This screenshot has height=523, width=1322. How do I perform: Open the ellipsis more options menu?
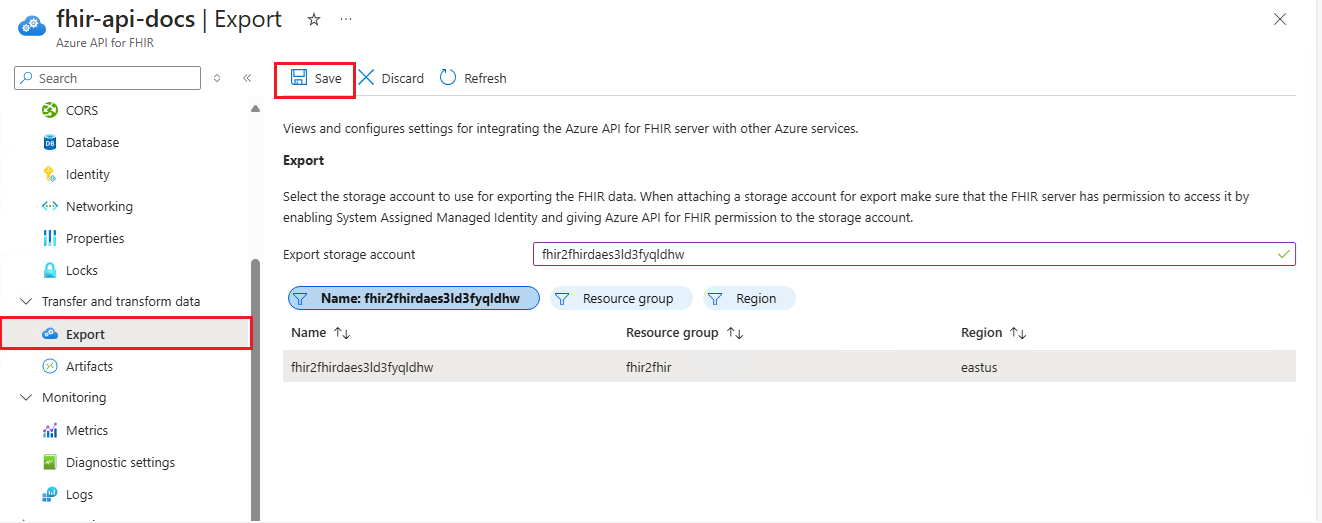click(345, 20)
